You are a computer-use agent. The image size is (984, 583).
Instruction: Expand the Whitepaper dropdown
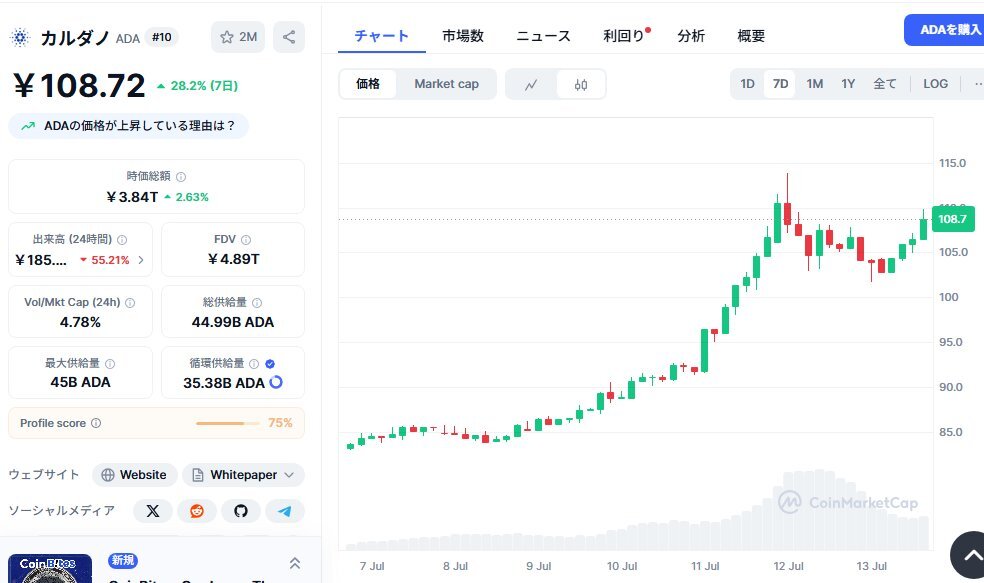pos(243,475)
